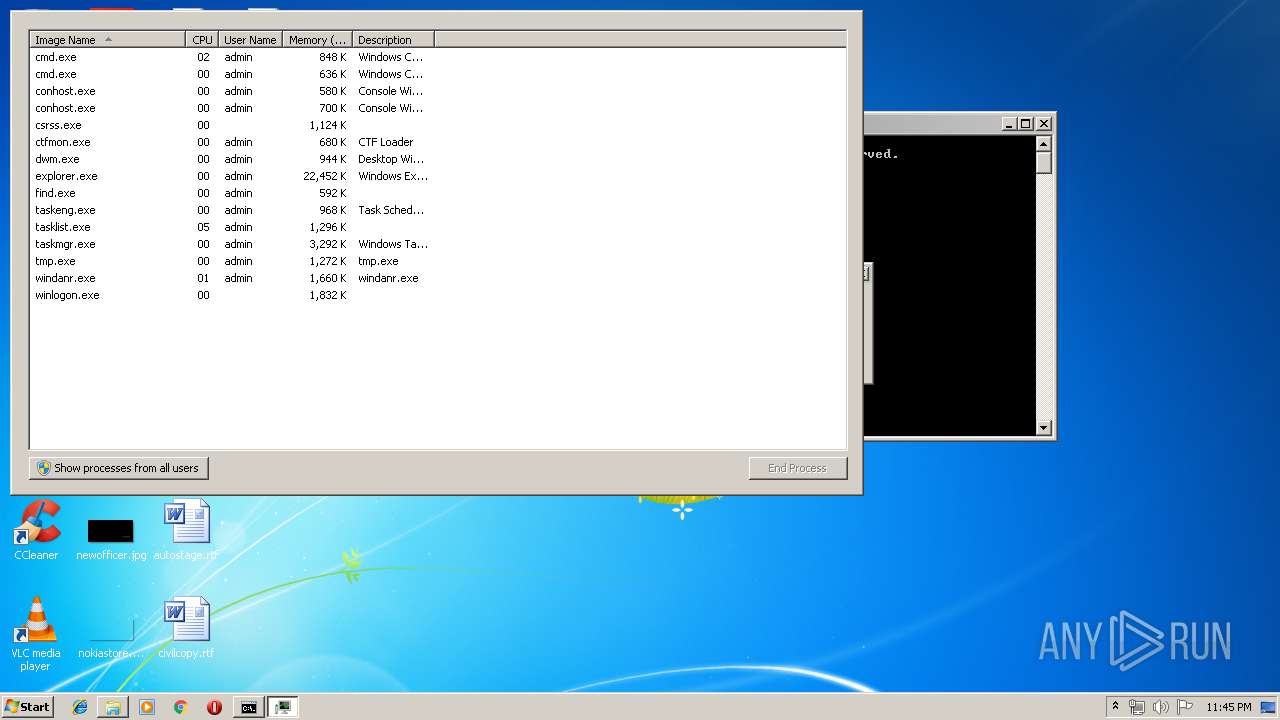Open the nokiastore desktop file
1280x720 pixels.
click(110, 638)
